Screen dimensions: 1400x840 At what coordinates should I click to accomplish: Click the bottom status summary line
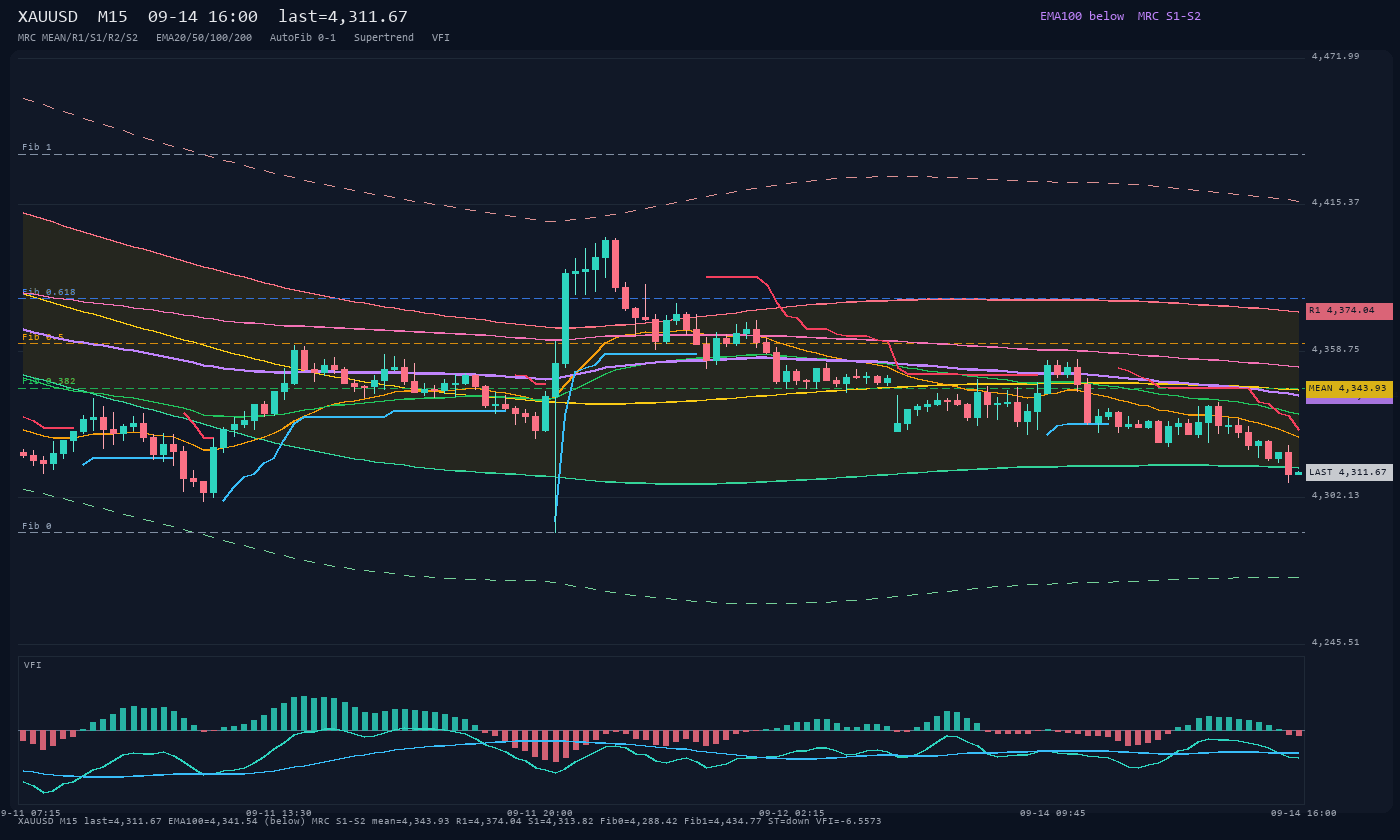click(450, 821)
